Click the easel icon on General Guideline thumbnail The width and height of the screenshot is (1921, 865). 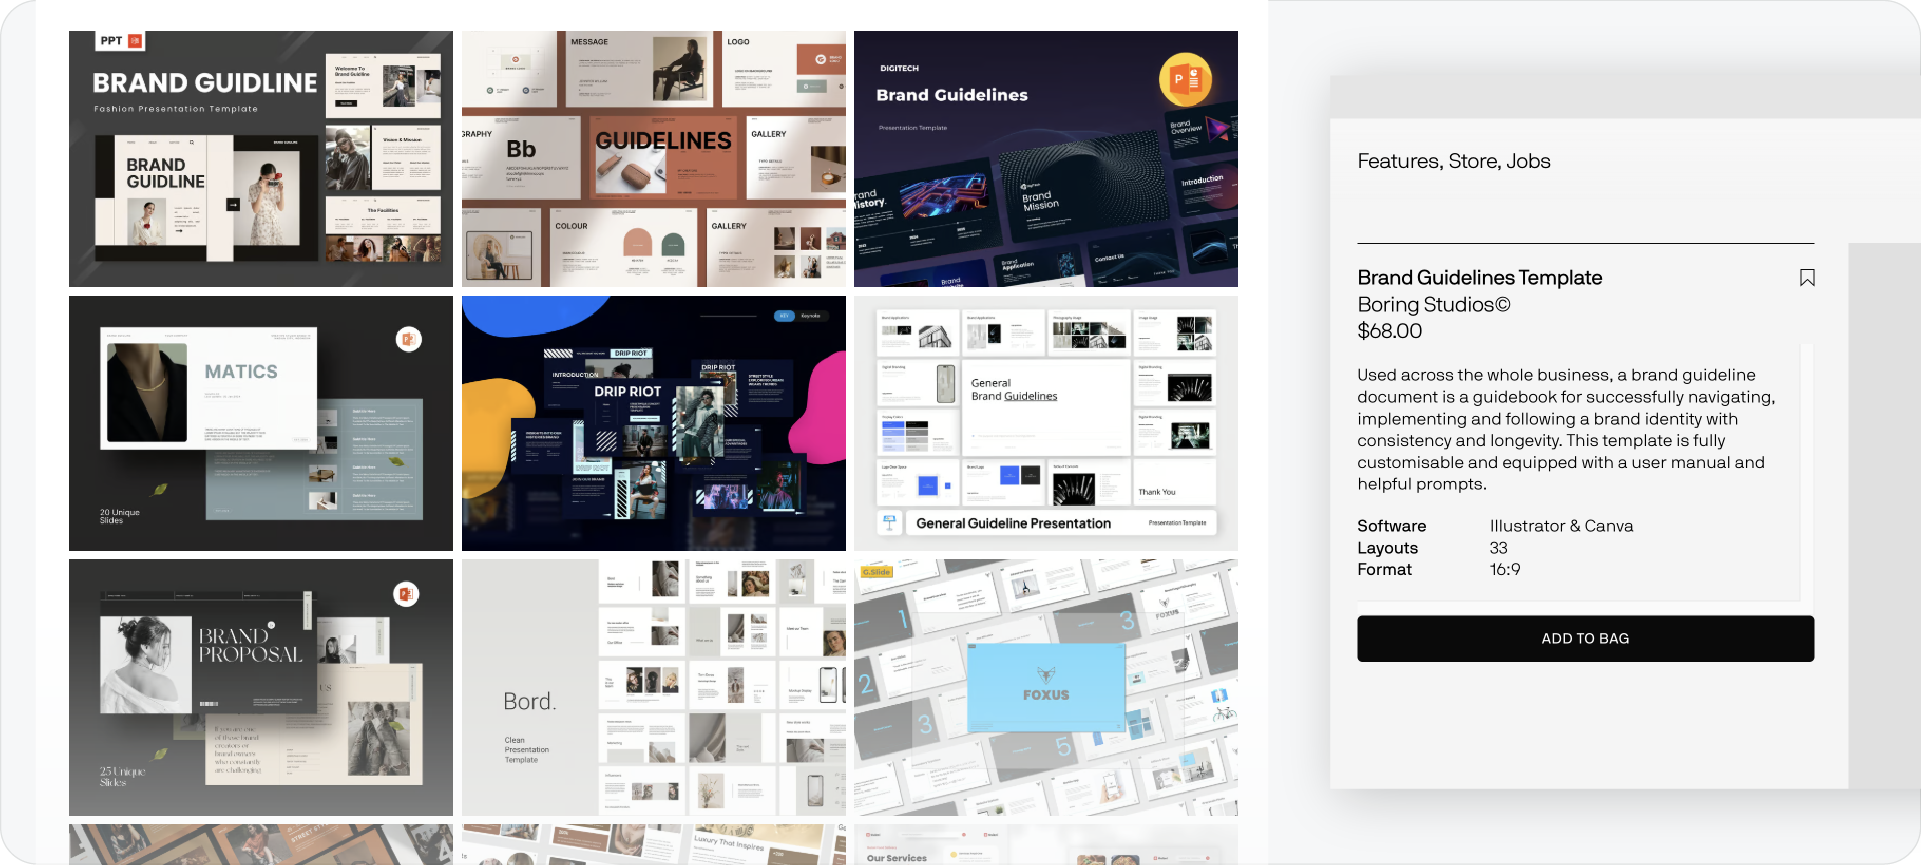(889, 523)
